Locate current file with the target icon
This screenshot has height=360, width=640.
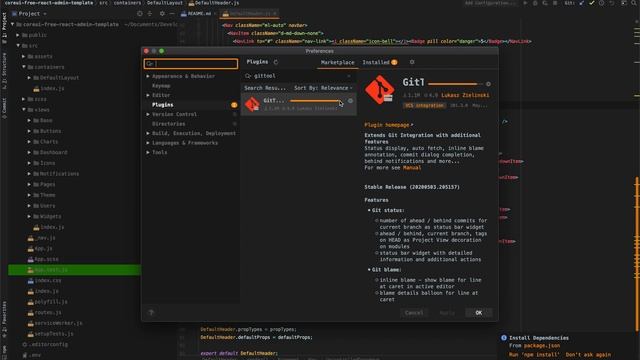pos(140,13)
